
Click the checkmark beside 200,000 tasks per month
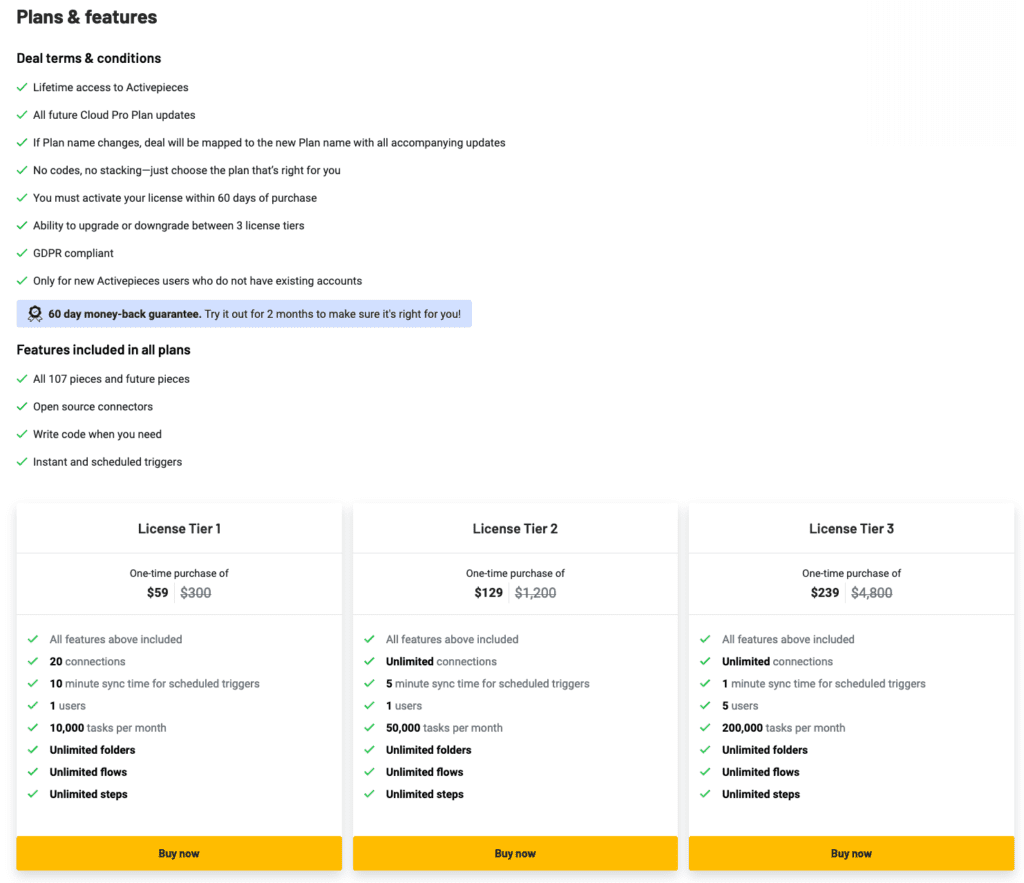(705, 728)
